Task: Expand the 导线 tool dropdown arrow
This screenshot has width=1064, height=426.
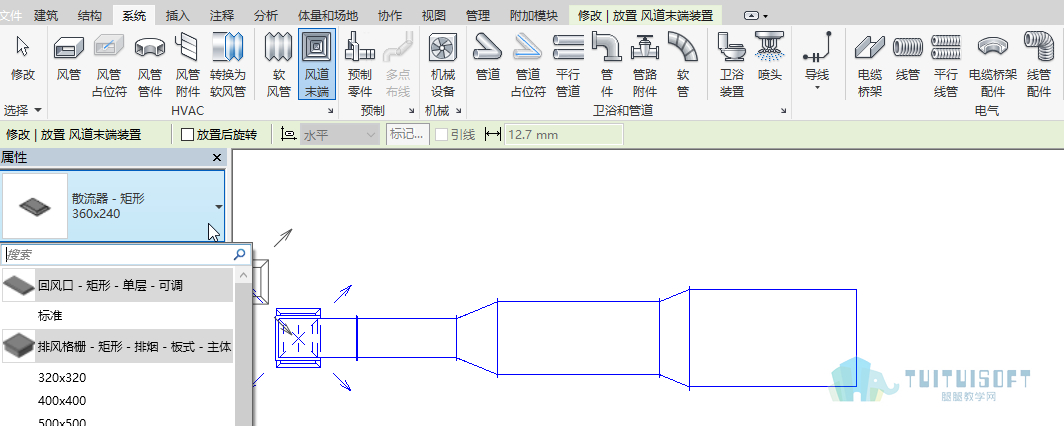Action: (x=817, y=88)
